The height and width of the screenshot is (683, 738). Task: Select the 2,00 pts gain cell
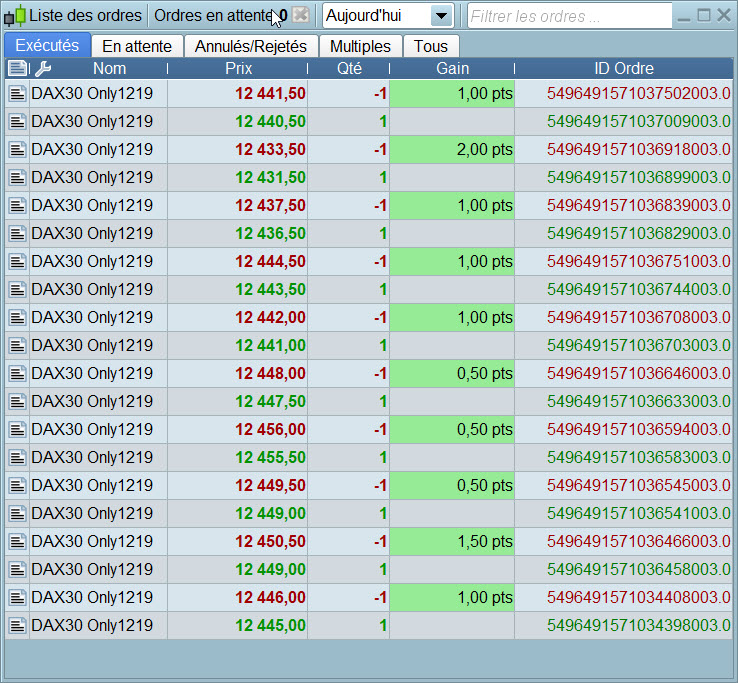click(x=452, y=150)
